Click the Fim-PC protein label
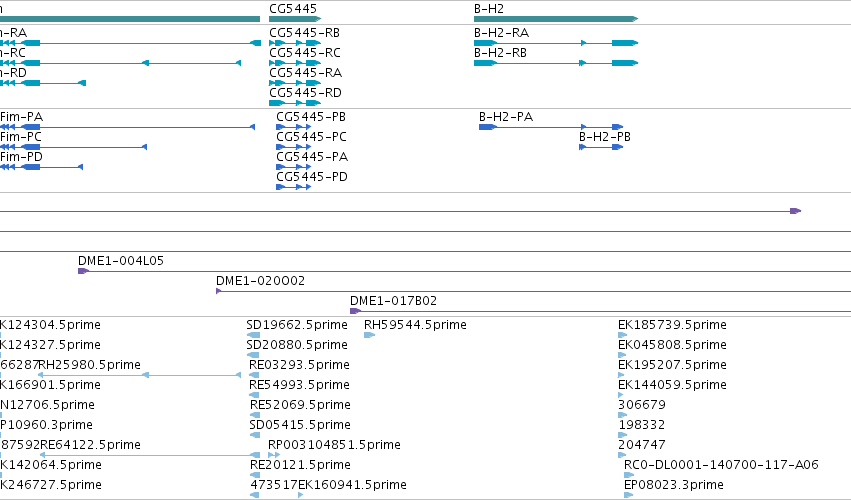 21,137
